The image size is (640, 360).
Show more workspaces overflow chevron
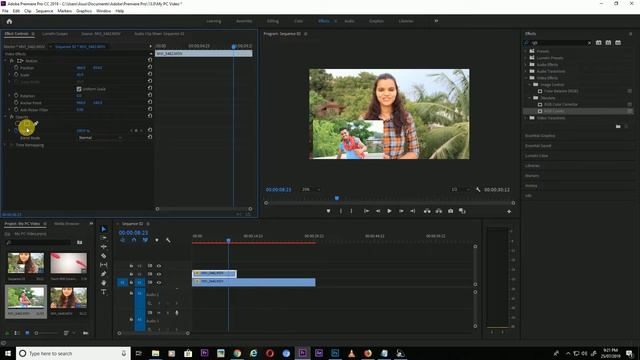point(436,21)
